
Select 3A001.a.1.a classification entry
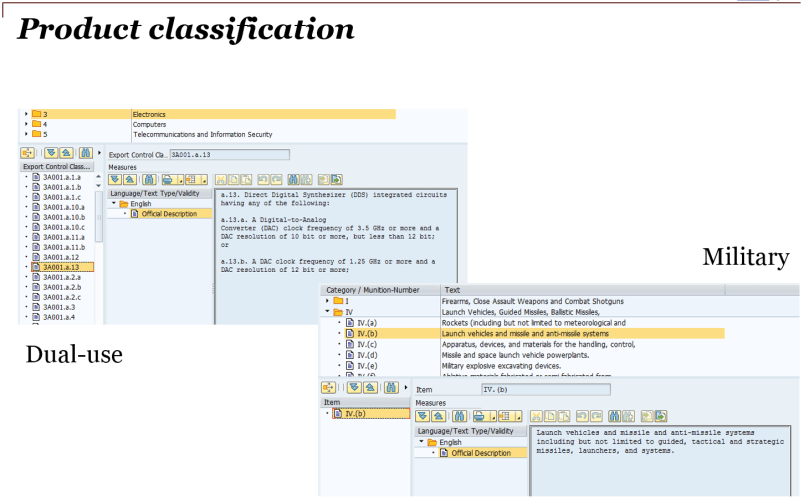click(62, 177)
